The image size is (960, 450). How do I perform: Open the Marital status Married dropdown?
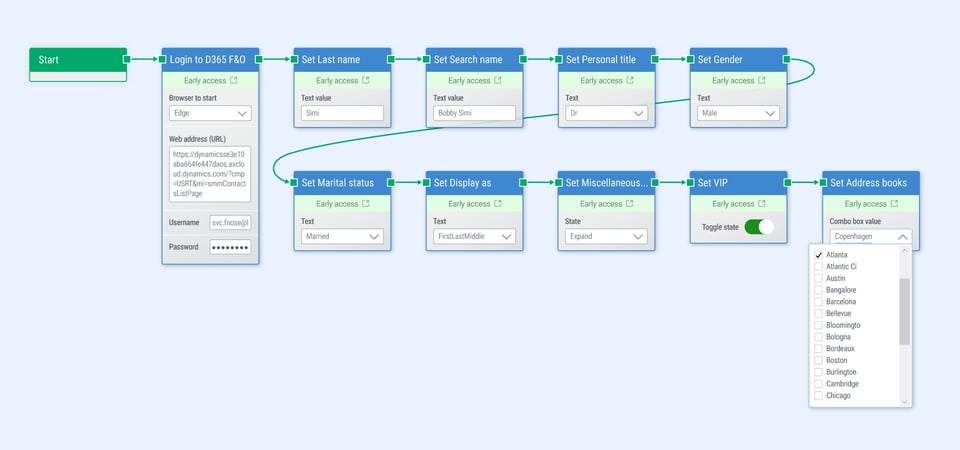pyautogui.click(x=342, y=236)
